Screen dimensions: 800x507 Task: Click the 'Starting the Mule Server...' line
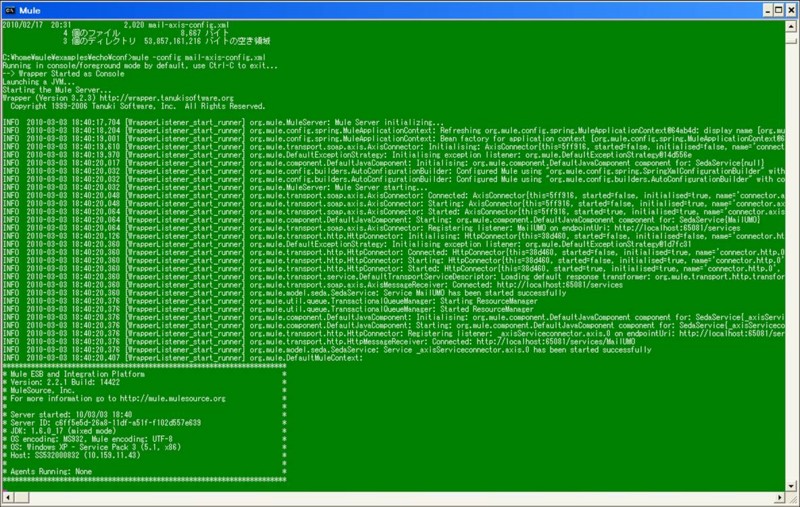tap(57, 90)
